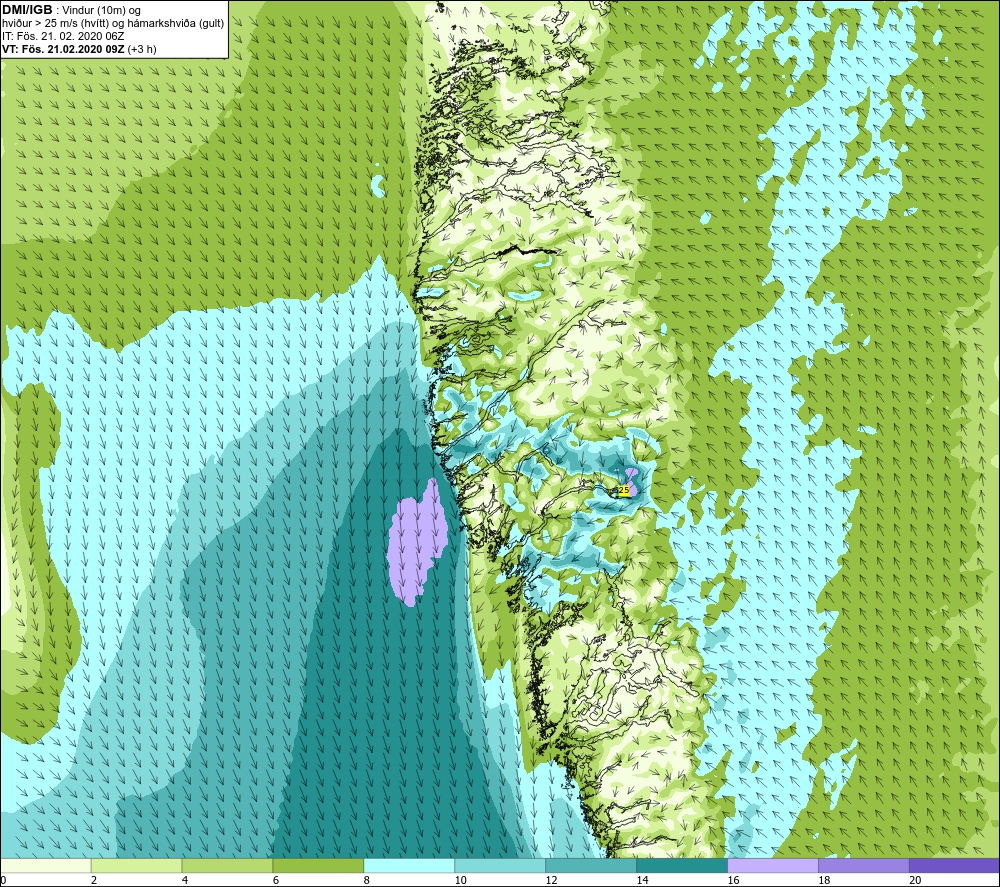Viewport: 1000px width, 887px height.
Task: Click the 12-14 m/s legend color swatch
Action: [x=591, y=865]
